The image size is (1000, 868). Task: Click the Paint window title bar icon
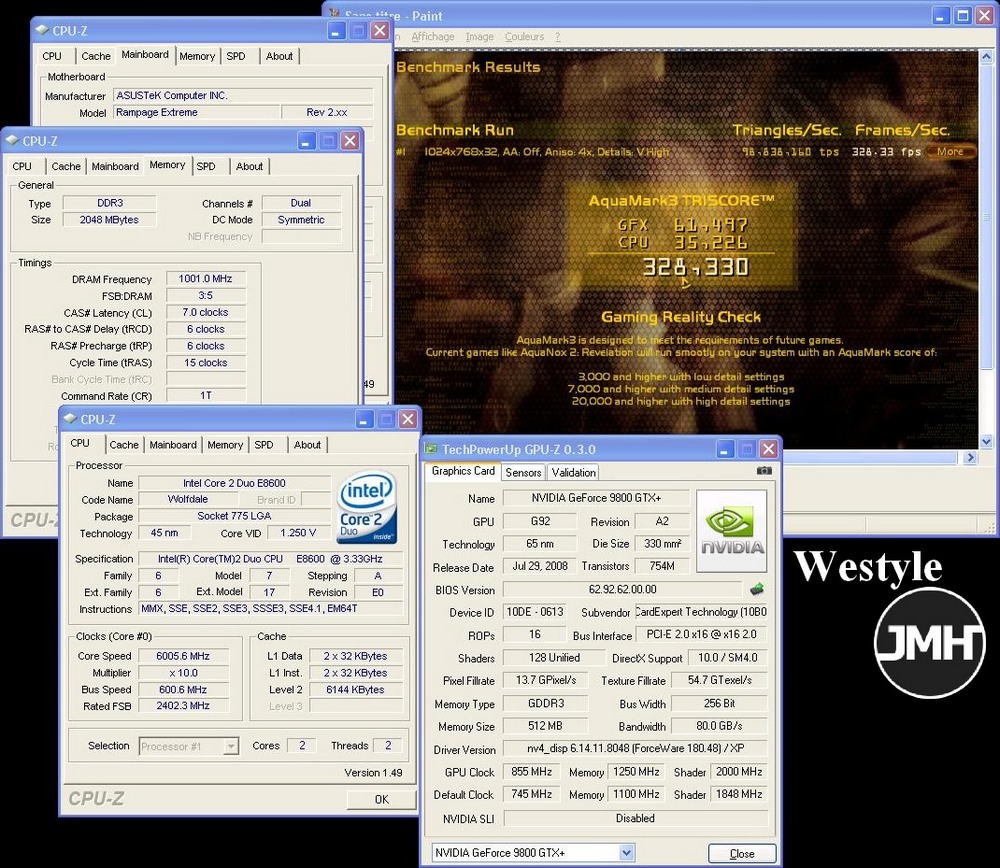(334, 14)
